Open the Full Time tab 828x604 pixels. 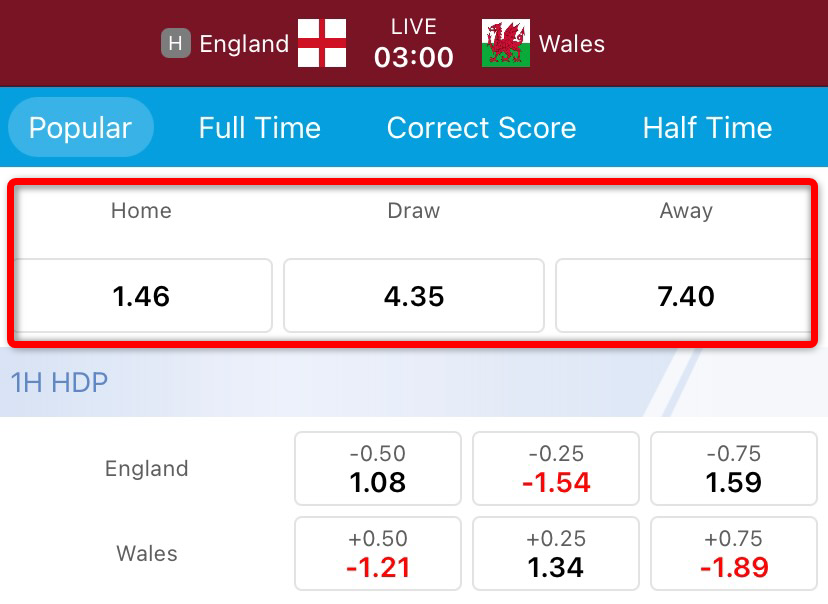point(260,128)
